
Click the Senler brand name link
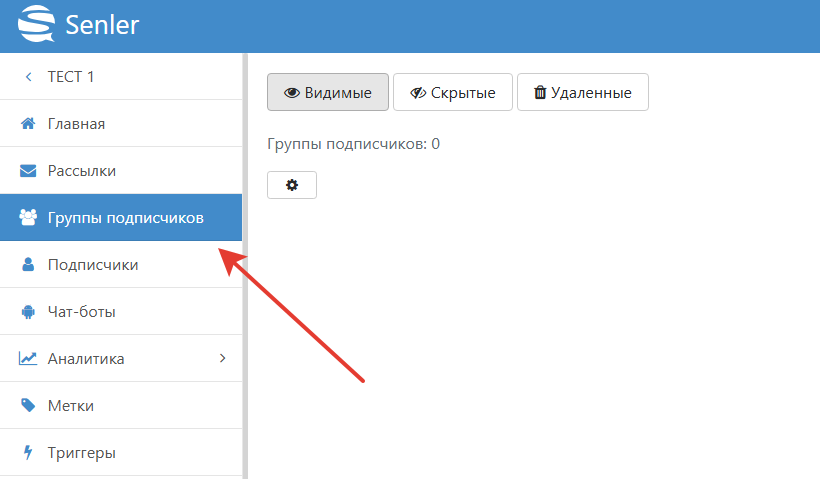[x=101, y=25]
